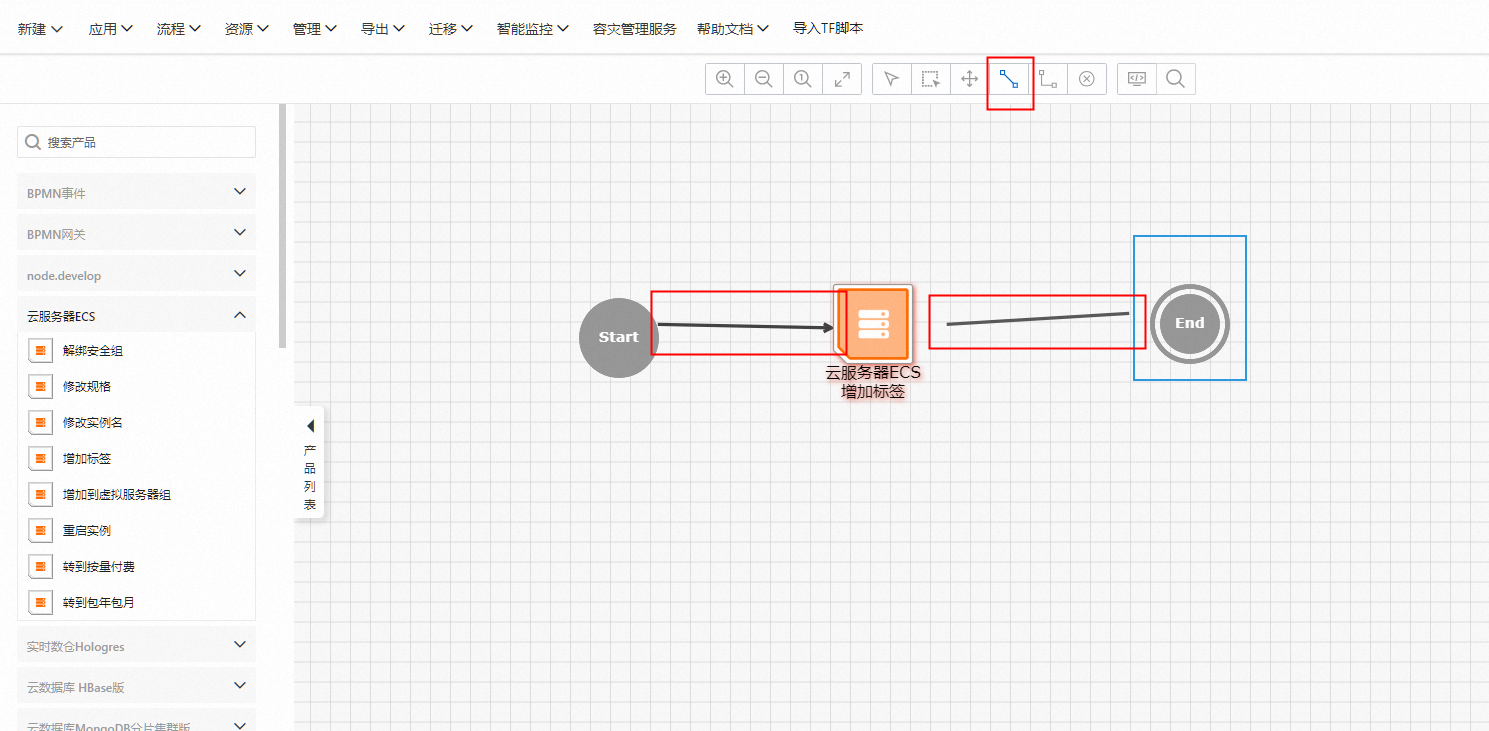This screenshot has width=1489, height=731.
Task: Click the 解绑安全组 text label
Action: pyautogui.click(x=93, y=351)
